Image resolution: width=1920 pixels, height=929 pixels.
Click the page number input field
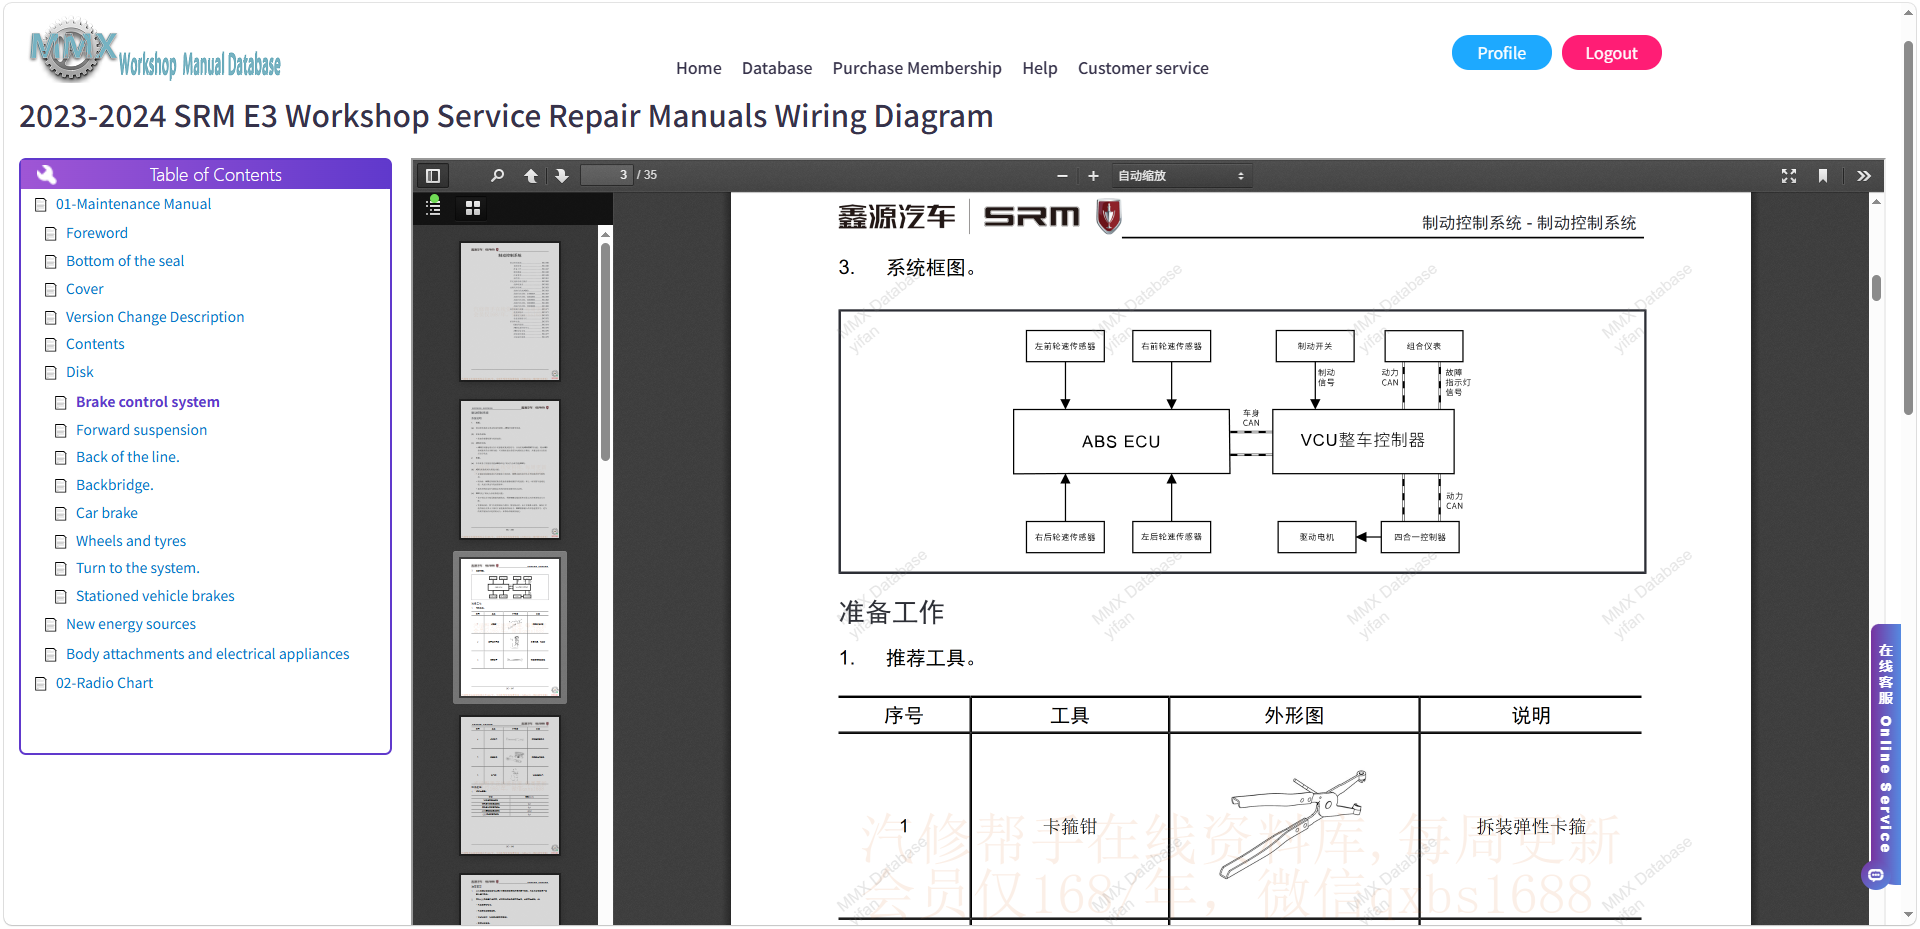(x=607, y=175)
